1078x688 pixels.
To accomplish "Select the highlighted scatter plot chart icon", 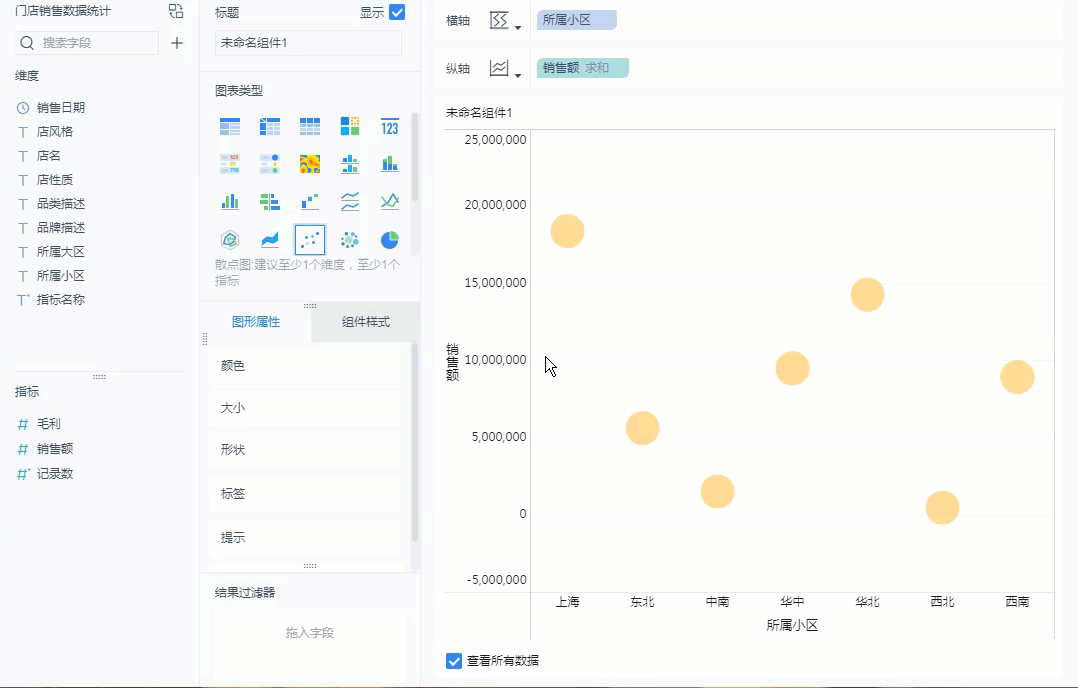I will pyautogui.click(x=309, y=239).
